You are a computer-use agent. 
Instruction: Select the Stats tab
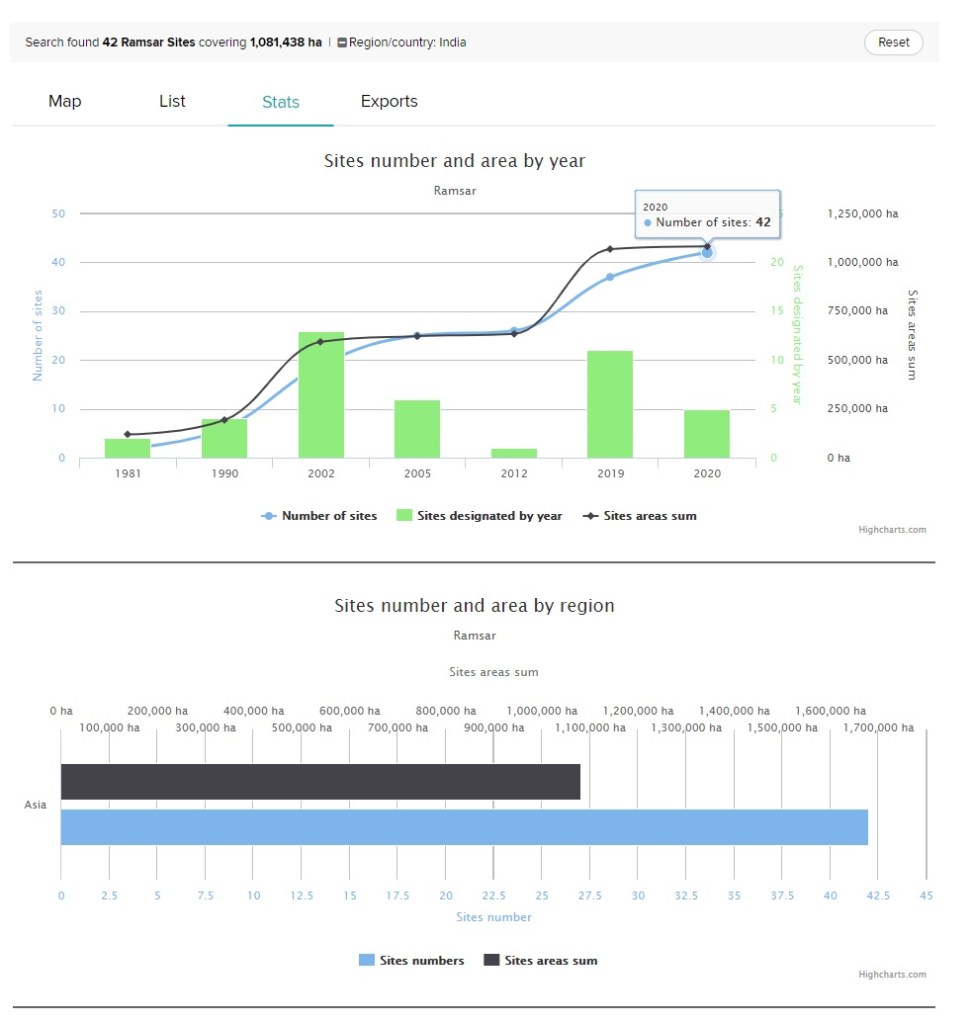[x=280, y=102]
